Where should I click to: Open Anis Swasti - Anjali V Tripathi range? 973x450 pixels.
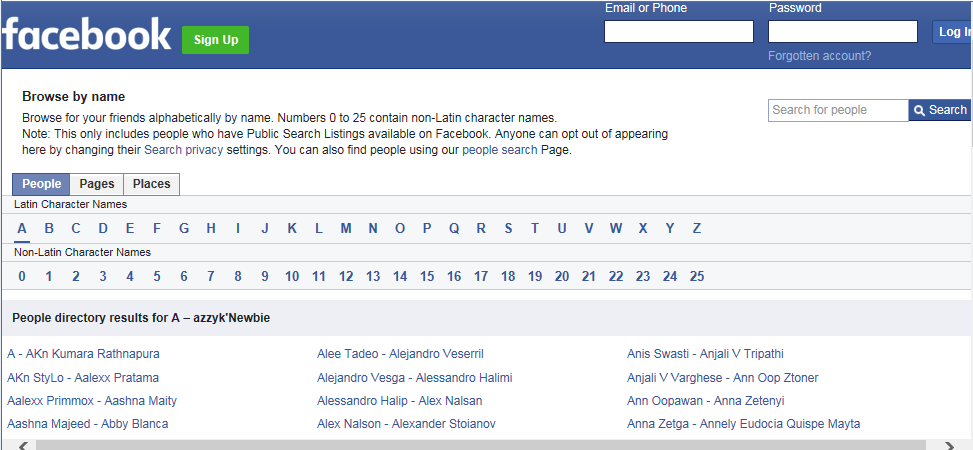click(x=705, y=354)
